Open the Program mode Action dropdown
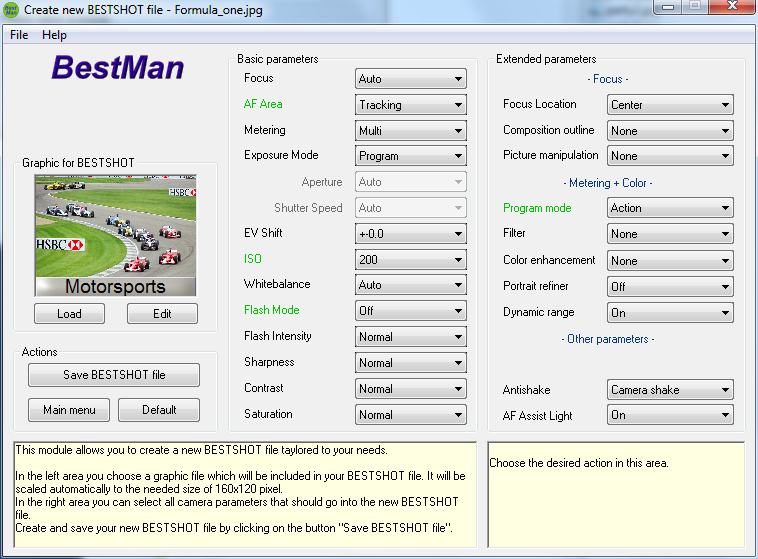Image resolution: width=758 pixels, height=559 pixels. tap(670, 208)
